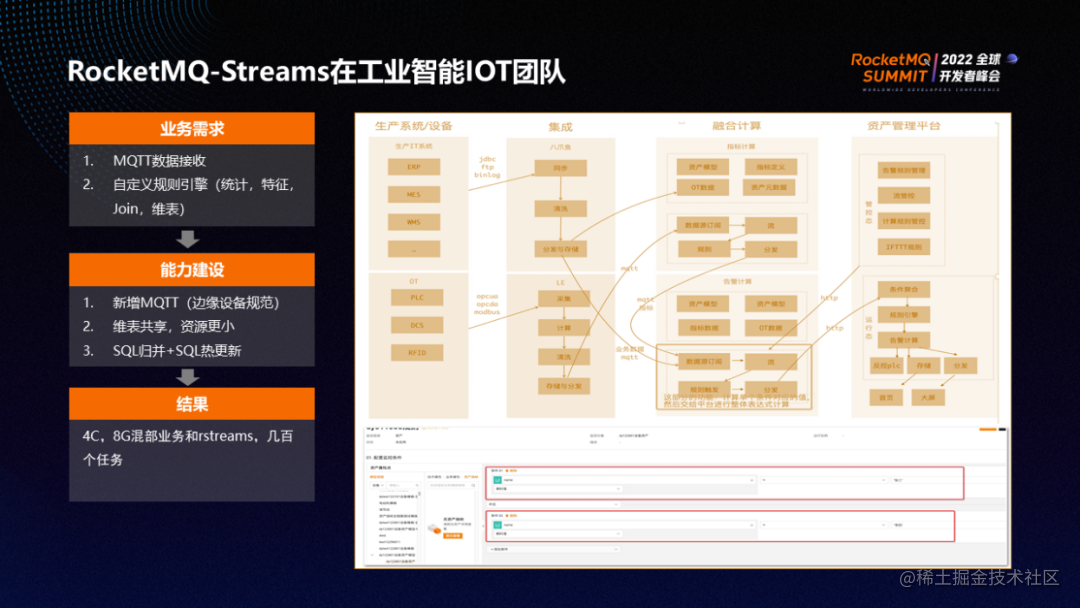The width and height of the screenshot is (1080, 608).
Task: Click 'SQL归并+SQL热更新' list item
Action: click(177, 351)
